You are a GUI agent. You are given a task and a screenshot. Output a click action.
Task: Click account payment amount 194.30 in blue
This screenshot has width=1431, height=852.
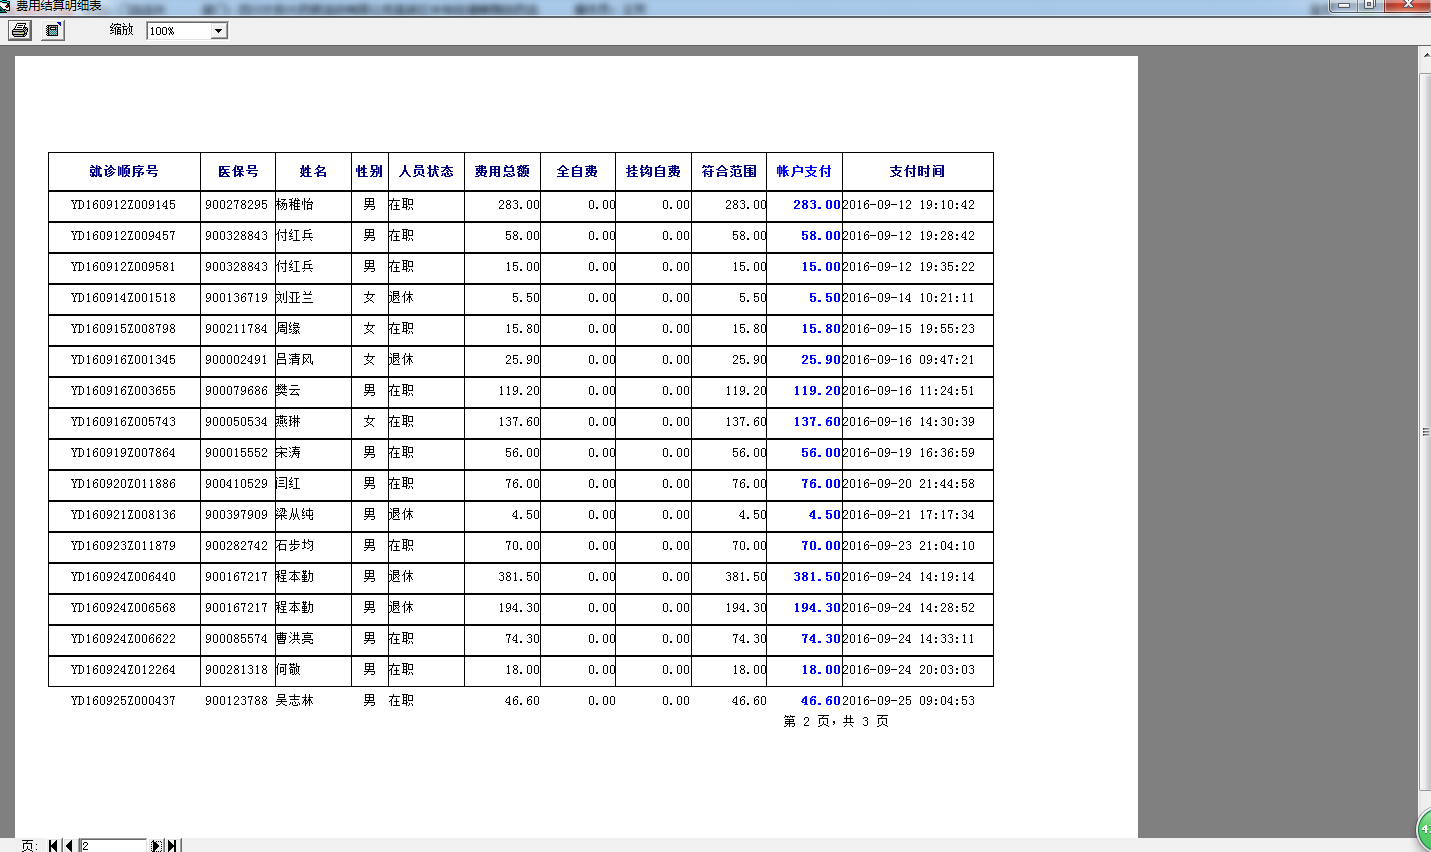point(817,608)
